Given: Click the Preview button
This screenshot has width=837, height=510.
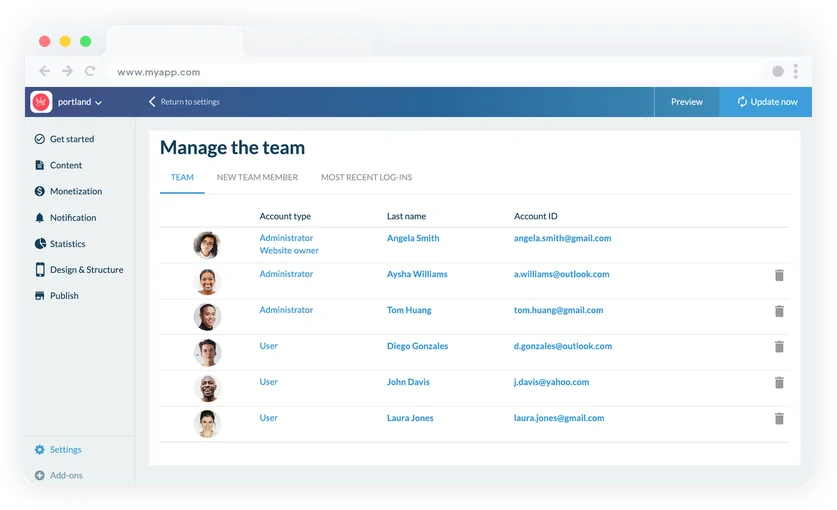Looking at the screenshot, I should click(x=686, y=102).
